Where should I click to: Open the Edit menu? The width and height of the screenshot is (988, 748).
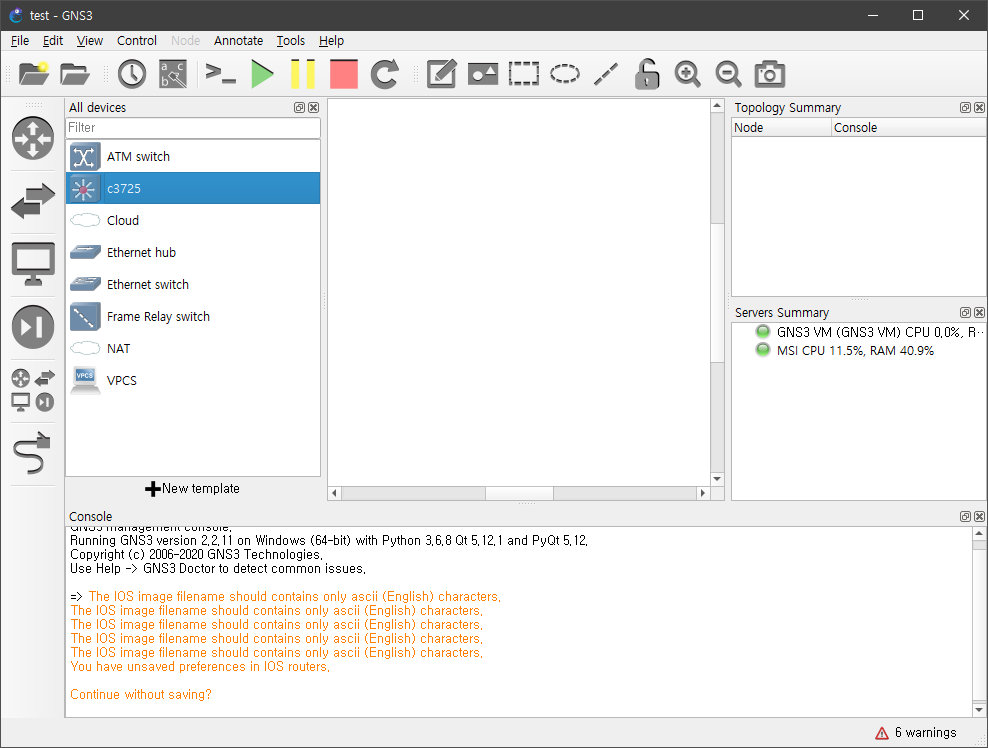tap(53, 41)
